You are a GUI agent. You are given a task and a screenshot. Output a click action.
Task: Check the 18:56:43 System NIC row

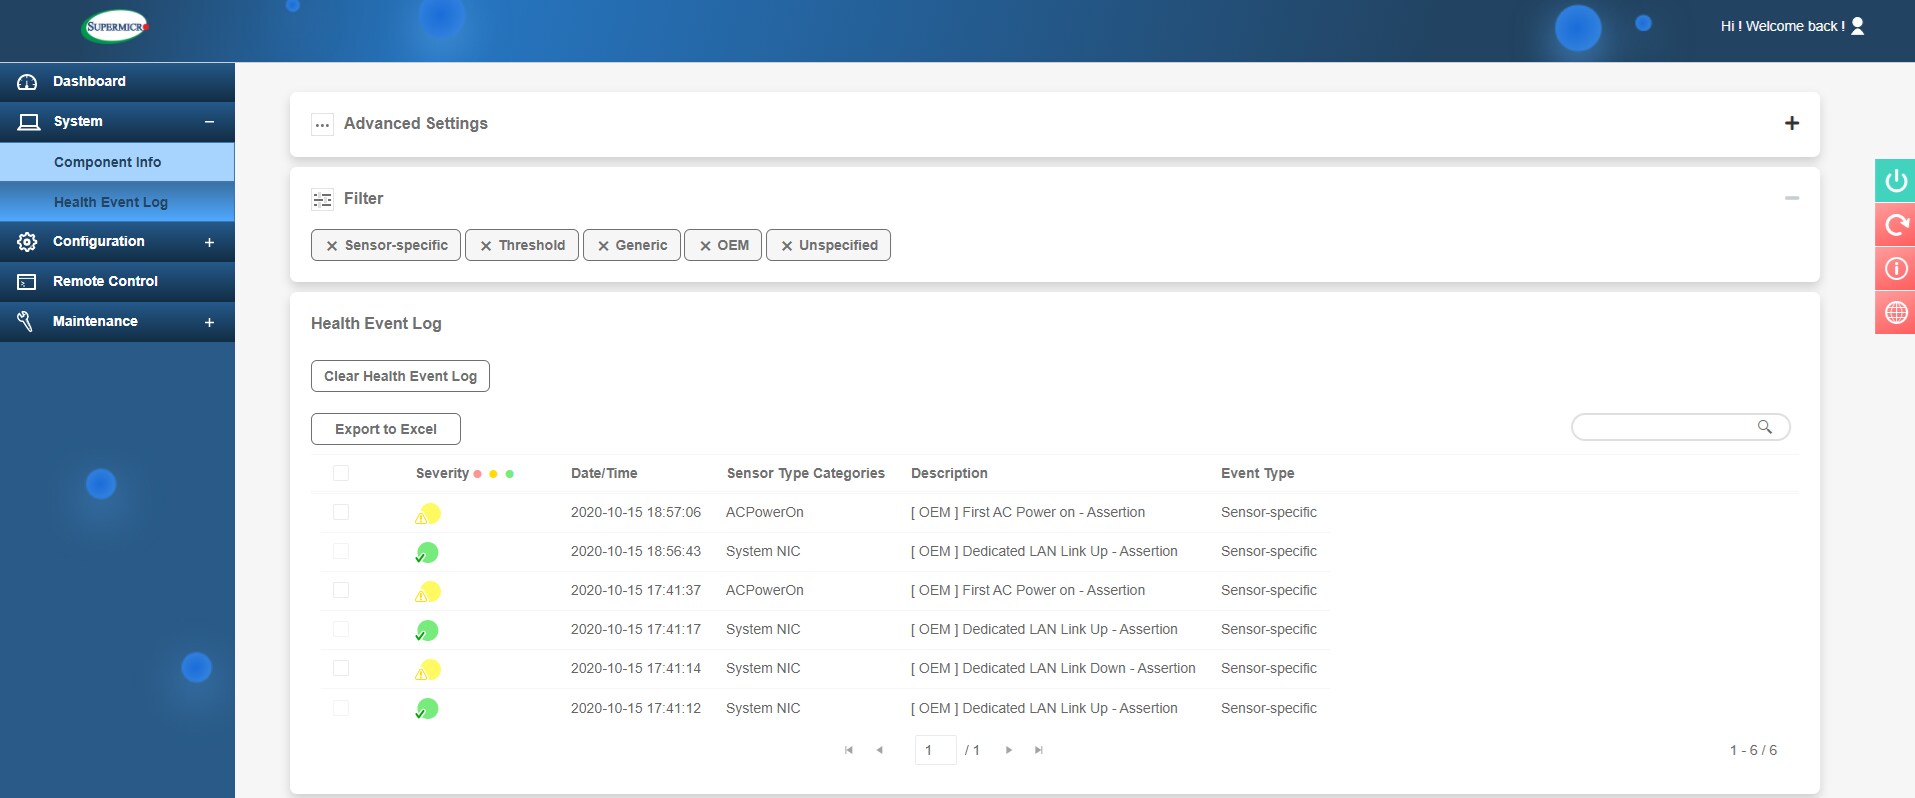[341, 551]
